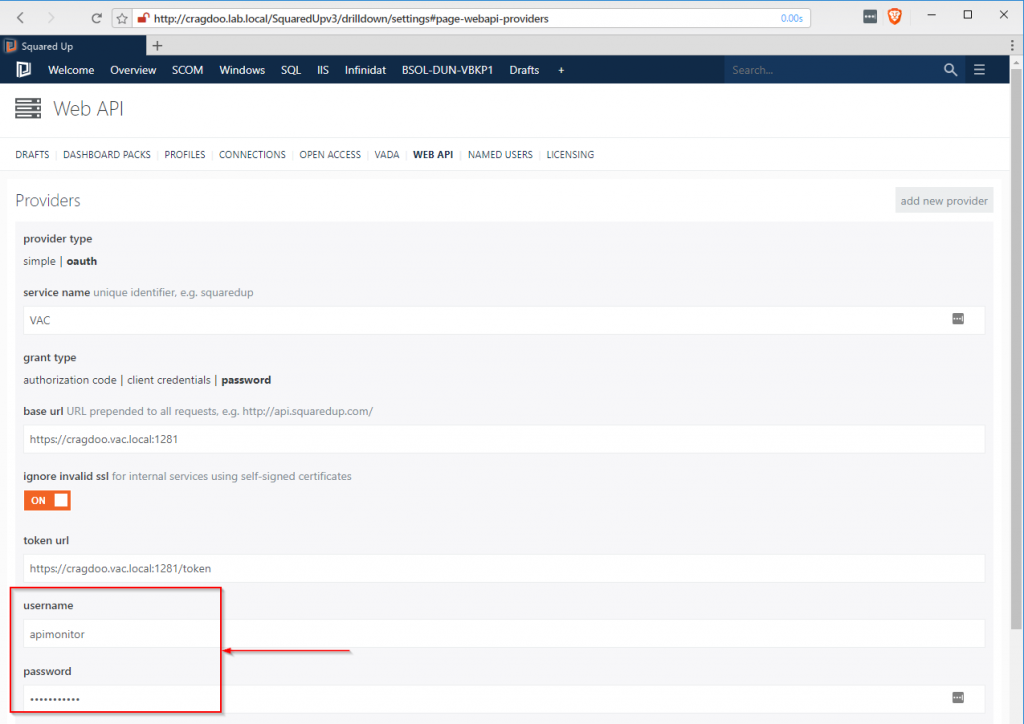The width and height of the screenshot is (1024, 724).
Task: Open the Welcome dashboard
Action: (71, 70)
